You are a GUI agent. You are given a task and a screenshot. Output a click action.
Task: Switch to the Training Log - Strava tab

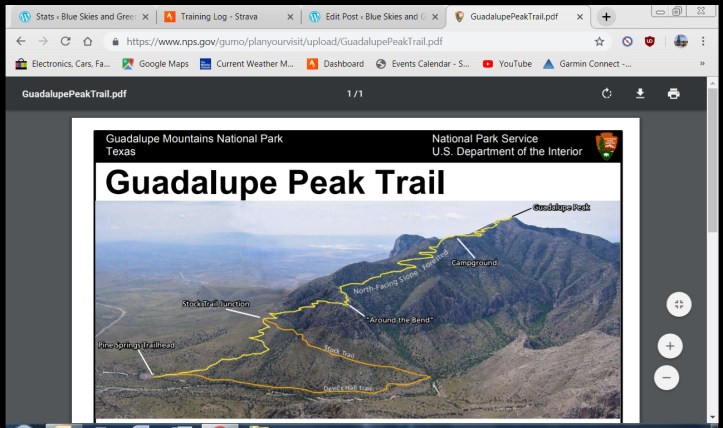[x=228, y=17]
